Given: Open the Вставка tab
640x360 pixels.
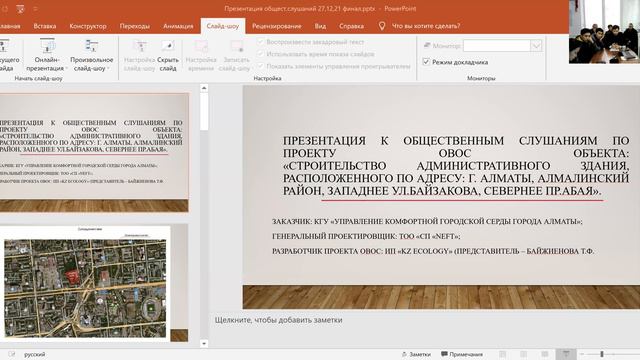Looking at the screenshot, I should click(44, 26).
